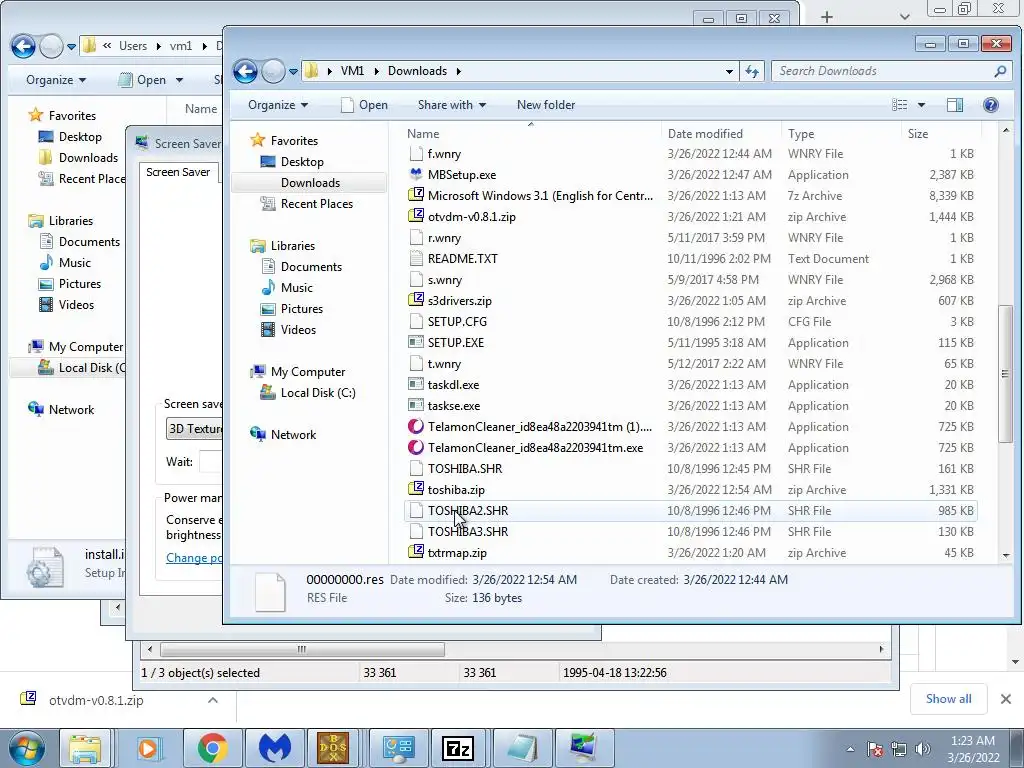
Task: Select the SETUP.EXE application icon
Action: (416, 342)
